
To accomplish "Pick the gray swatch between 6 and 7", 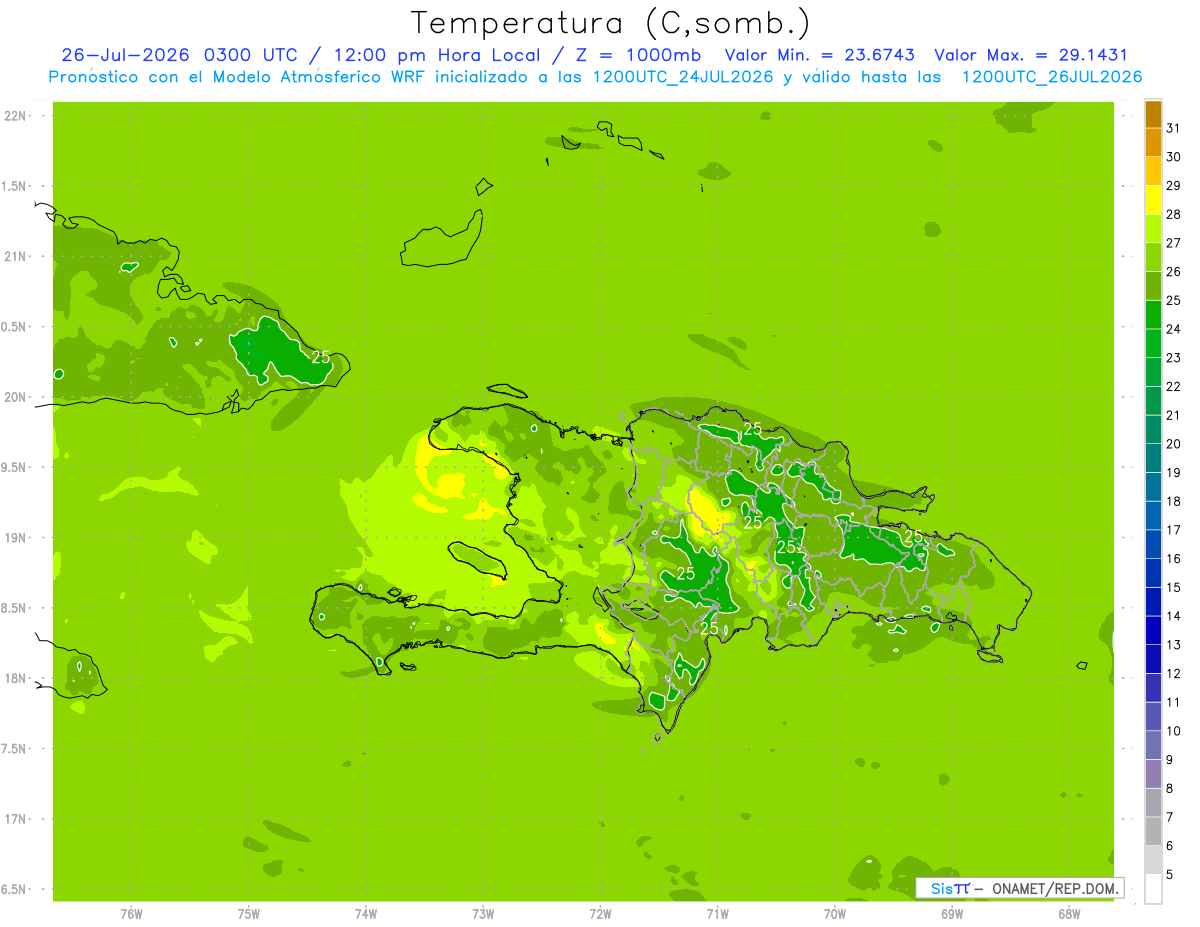I will click(x=1153, y=831).
